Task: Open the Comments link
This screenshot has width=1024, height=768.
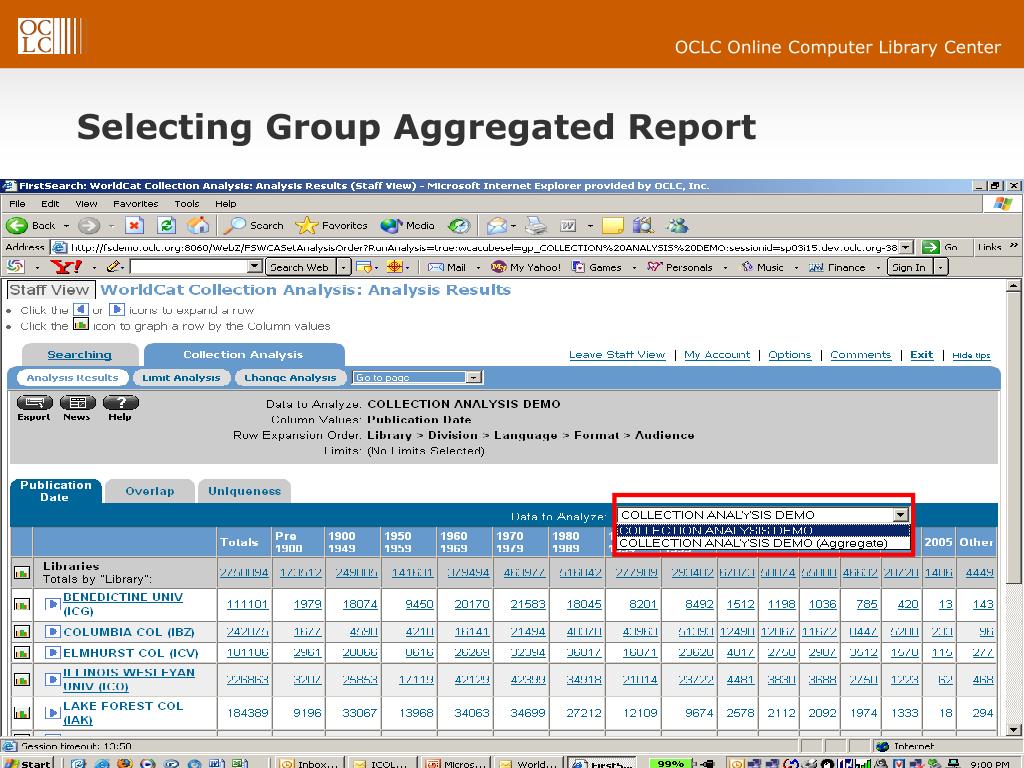Action: click(861, 355)
